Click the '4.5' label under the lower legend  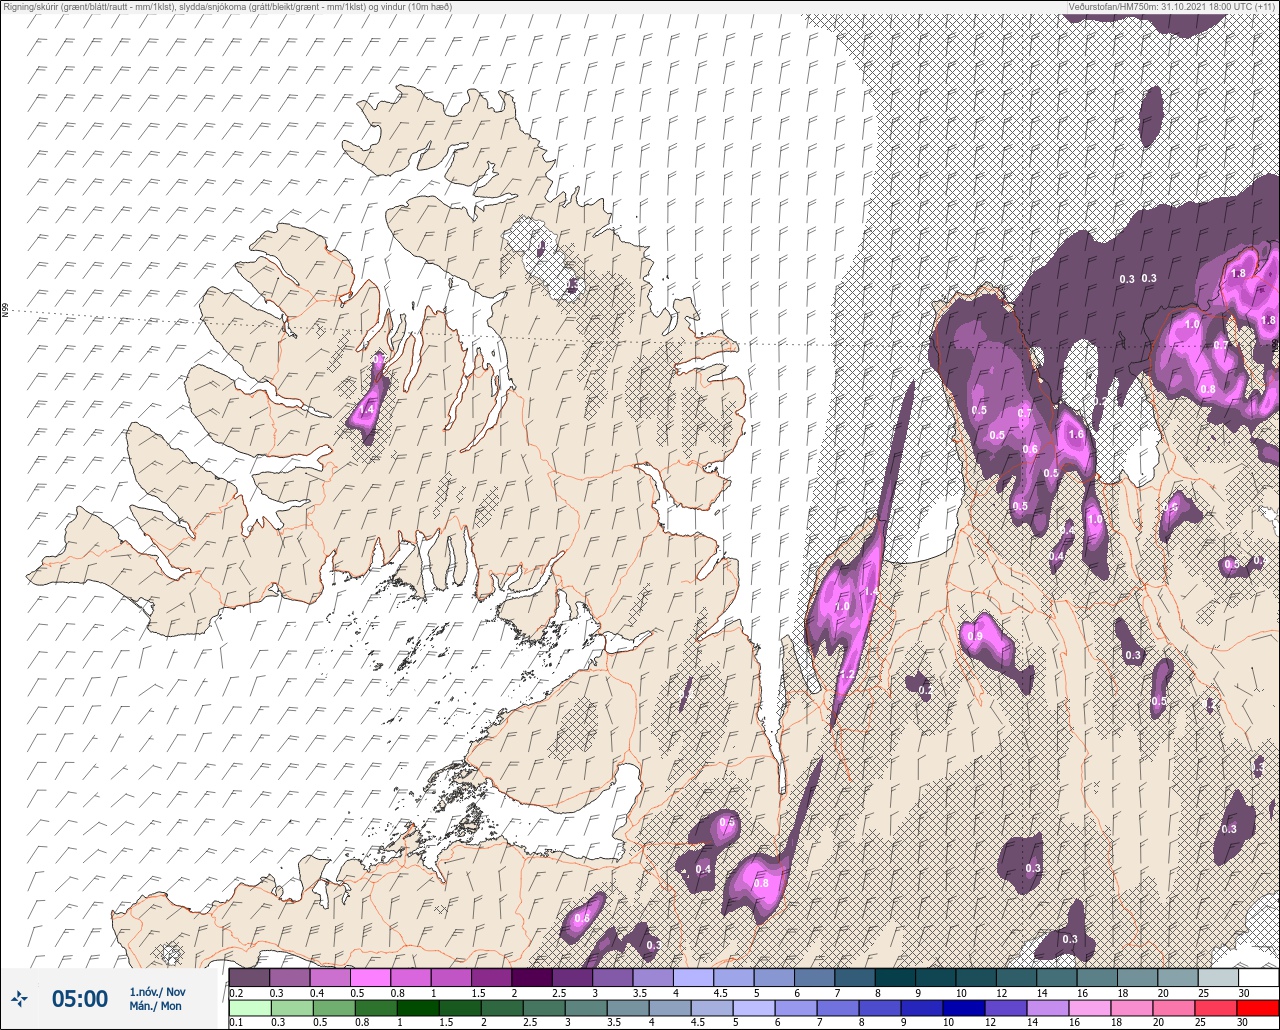pos(697,1023)
